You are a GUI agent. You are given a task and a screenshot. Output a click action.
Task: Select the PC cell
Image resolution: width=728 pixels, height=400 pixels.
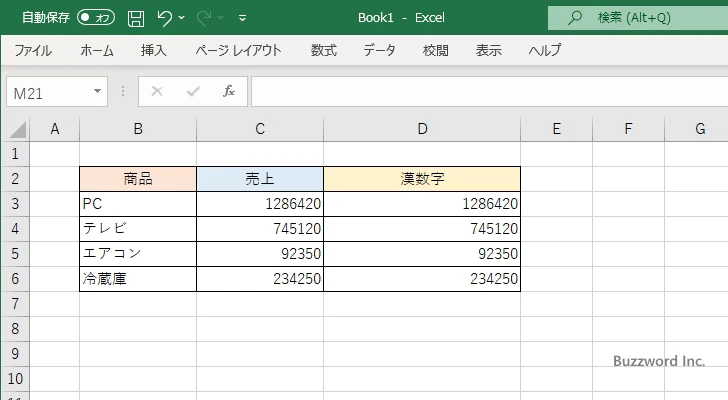pyautogui.click(x=138, y=204)
